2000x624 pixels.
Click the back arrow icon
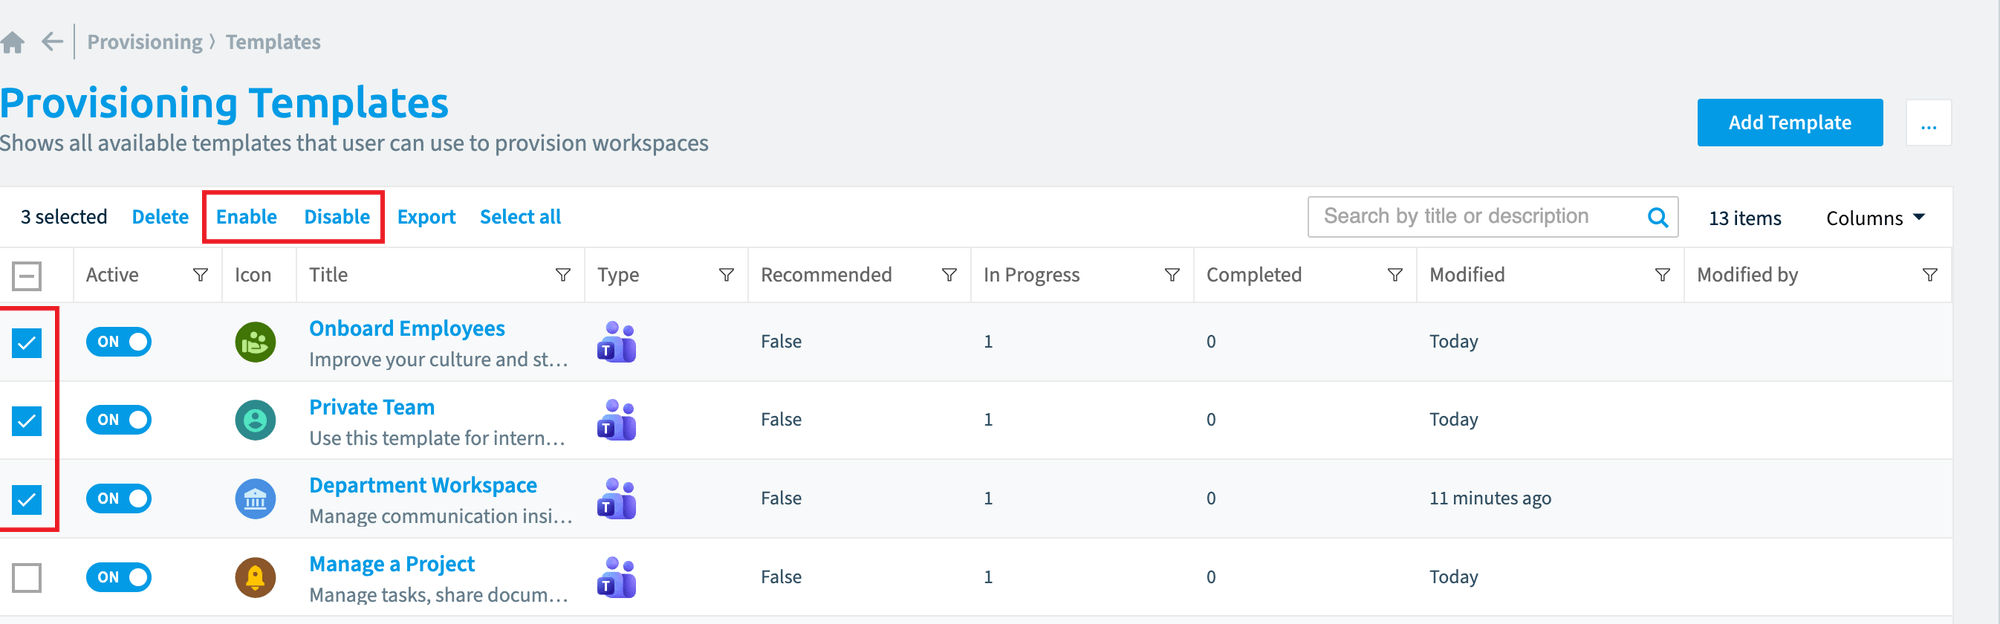coord(52,42)
